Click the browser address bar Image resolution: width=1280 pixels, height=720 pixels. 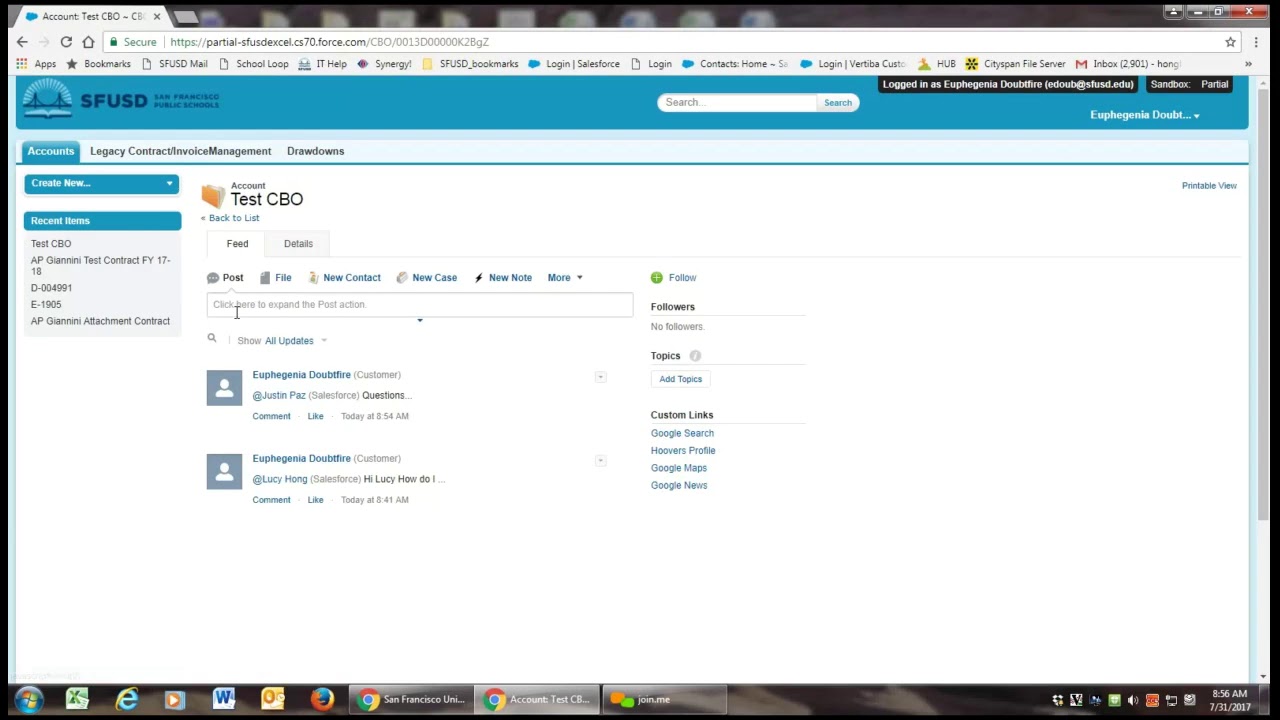pyautogui.click(x=660, y=42)
